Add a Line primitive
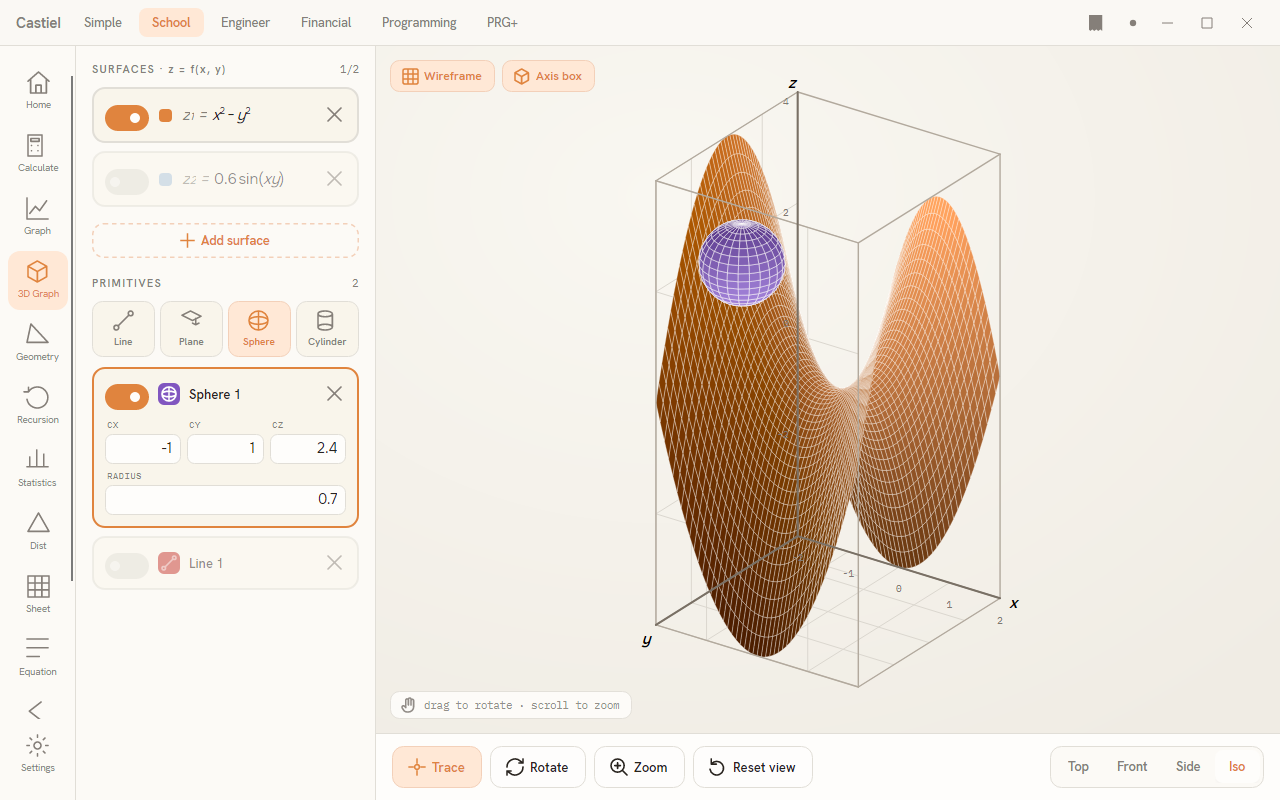This screenshot has width=1280, height=800. click(123, 329)
